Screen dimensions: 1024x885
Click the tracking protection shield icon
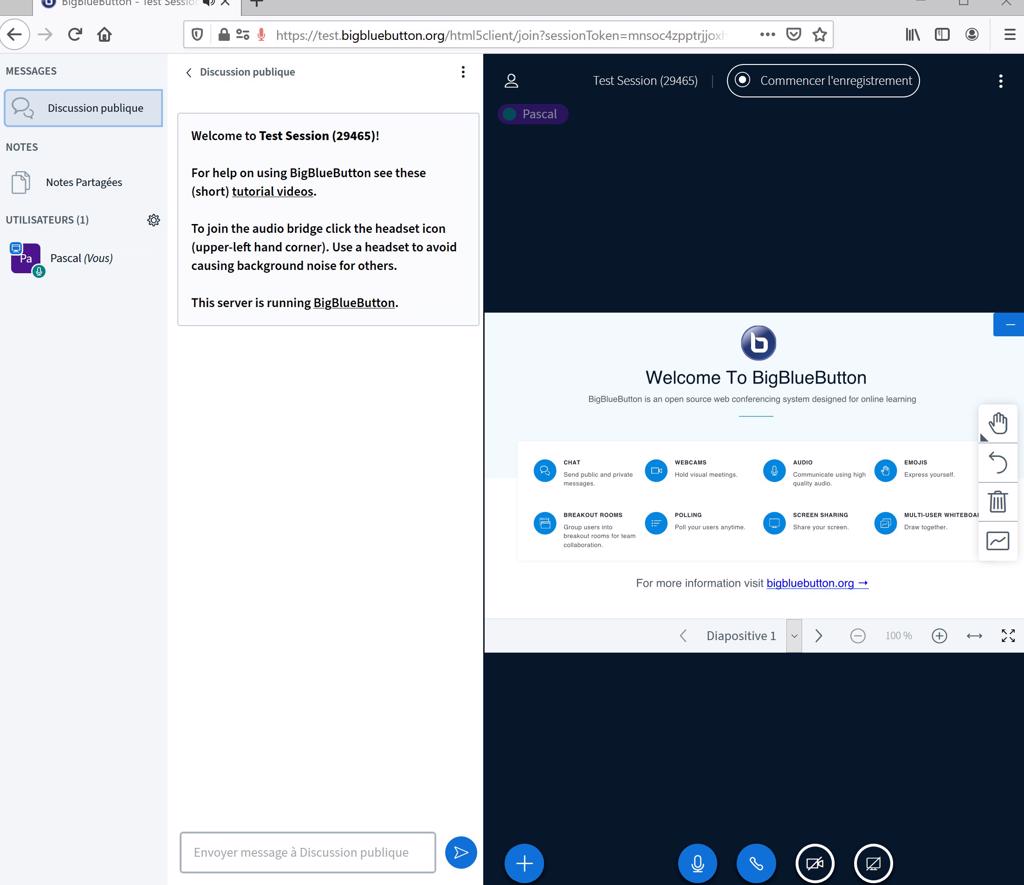click(x=197, y=35)
